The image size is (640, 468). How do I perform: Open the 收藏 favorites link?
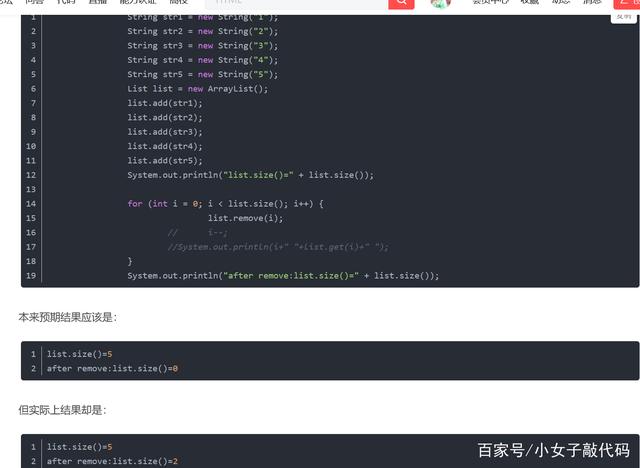pos(530,2)
